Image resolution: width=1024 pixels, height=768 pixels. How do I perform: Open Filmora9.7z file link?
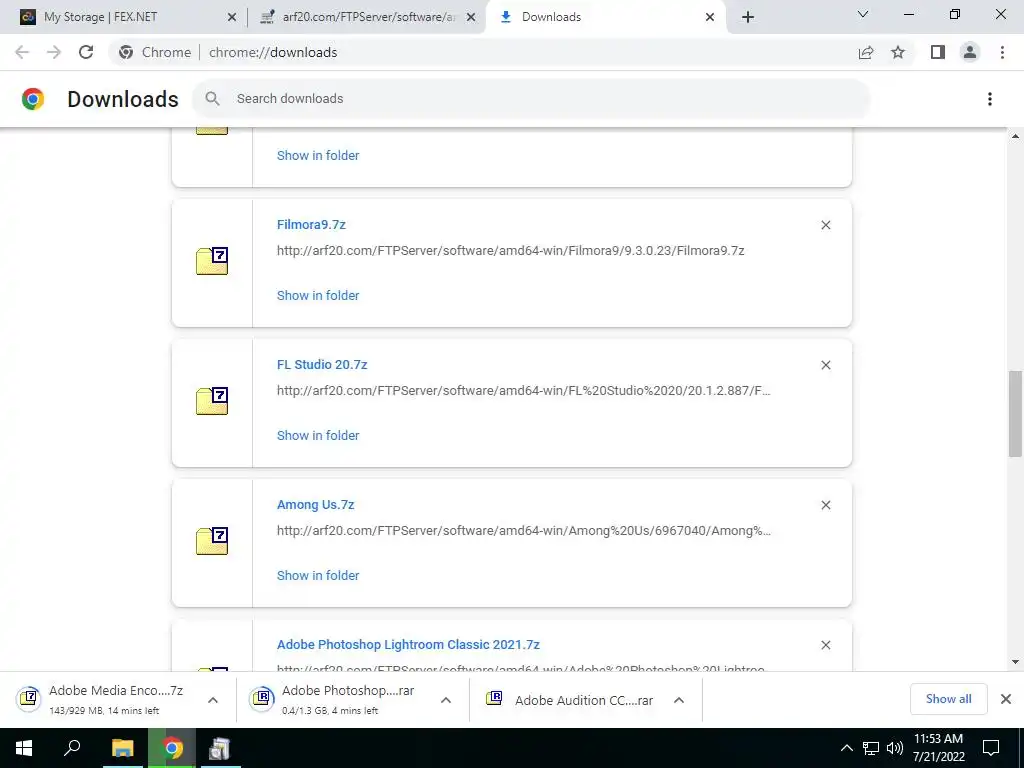pyautogui.click(x=311, y=225)
